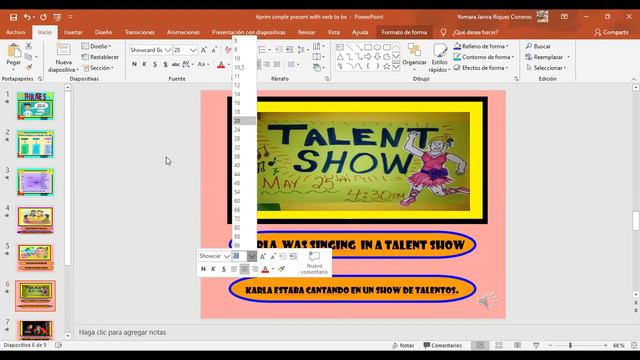Click the mini toolbar font color A
640x360 pixels.
265,269
